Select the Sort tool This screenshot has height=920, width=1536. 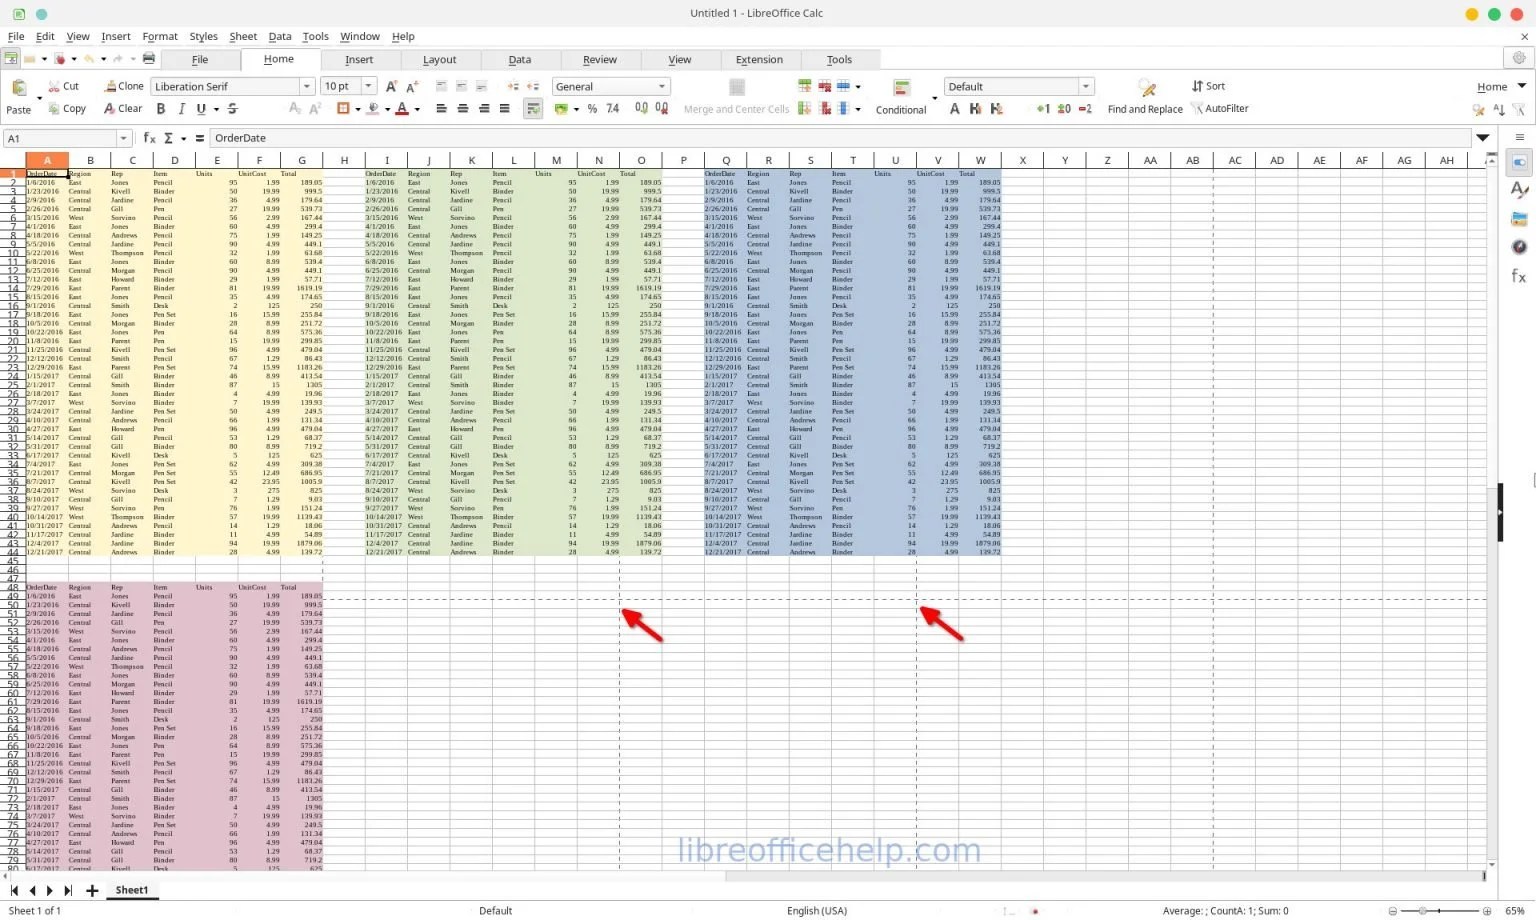(1209, 86)
